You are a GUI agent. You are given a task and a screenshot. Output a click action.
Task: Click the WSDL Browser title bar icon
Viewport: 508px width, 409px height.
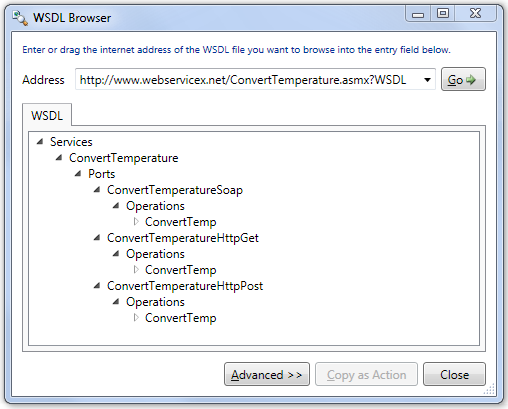(x=20, y=18)
